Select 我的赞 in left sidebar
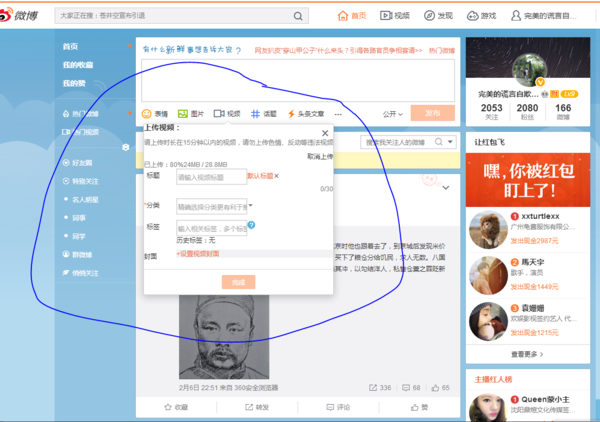The height and width of the screenshot is (422, 600). (74, 83)
